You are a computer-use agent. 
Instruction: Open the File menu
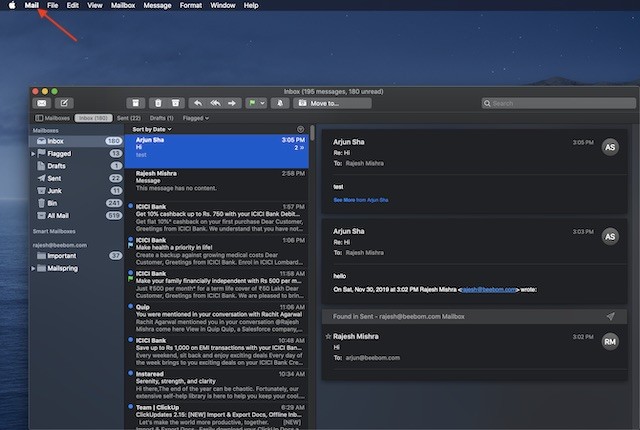click(53, 5)
